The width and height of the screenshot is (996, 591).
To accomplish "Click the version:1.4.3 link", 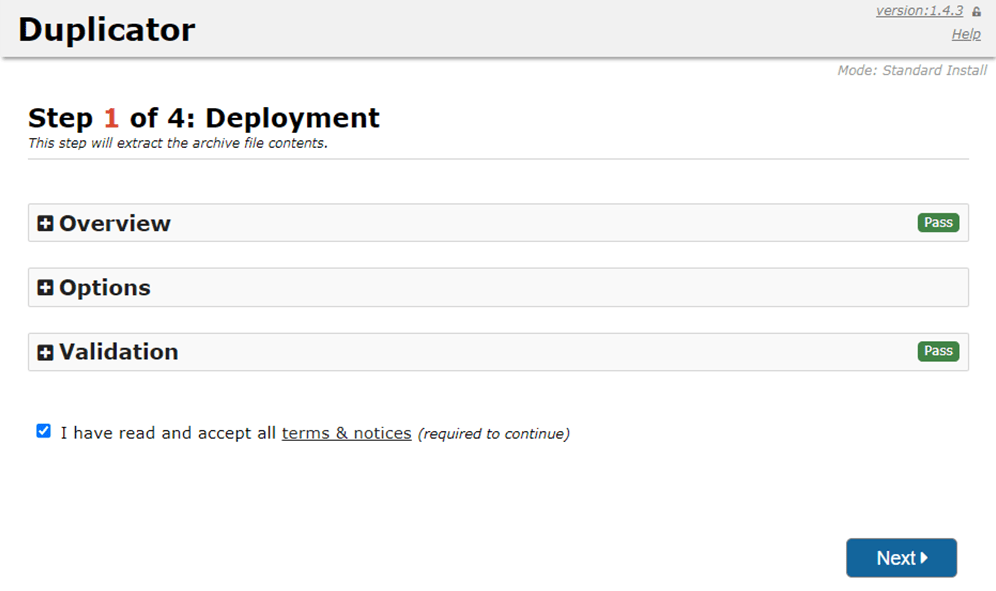I will pyautogui.click(x=919, y=11).
